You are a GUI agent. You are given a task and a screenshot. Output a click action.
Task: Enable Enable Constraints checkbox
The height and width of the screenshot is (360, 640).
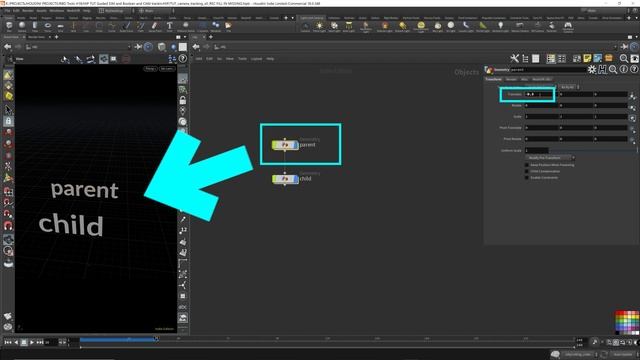coord(527,178)
